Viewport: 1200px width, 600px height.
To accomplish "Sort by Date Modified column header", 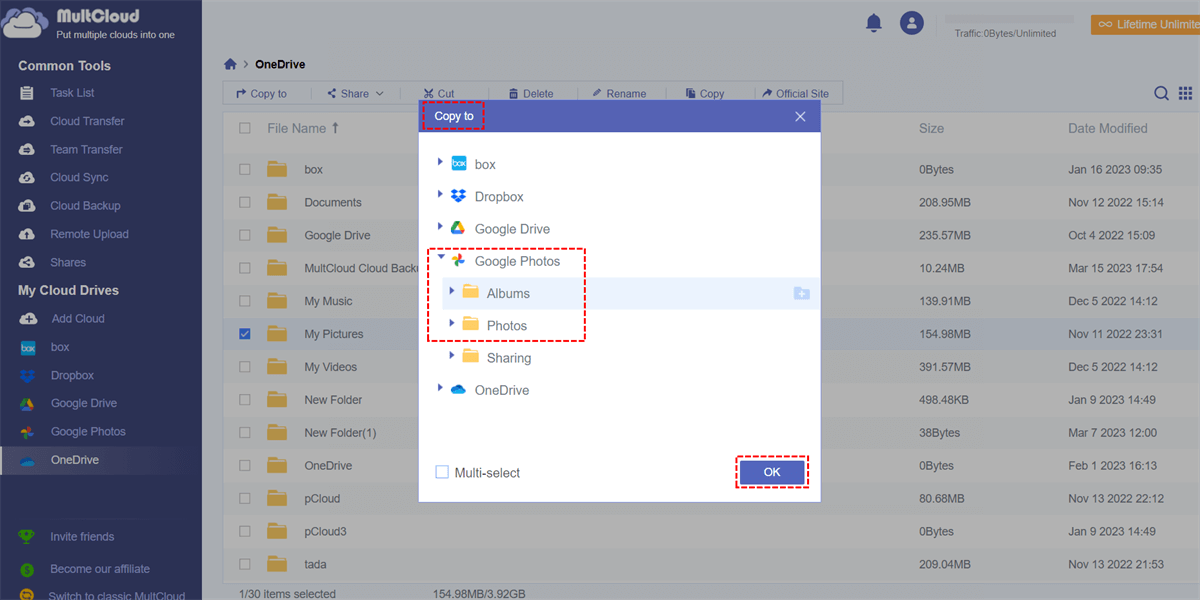I will pos(1108,128).
